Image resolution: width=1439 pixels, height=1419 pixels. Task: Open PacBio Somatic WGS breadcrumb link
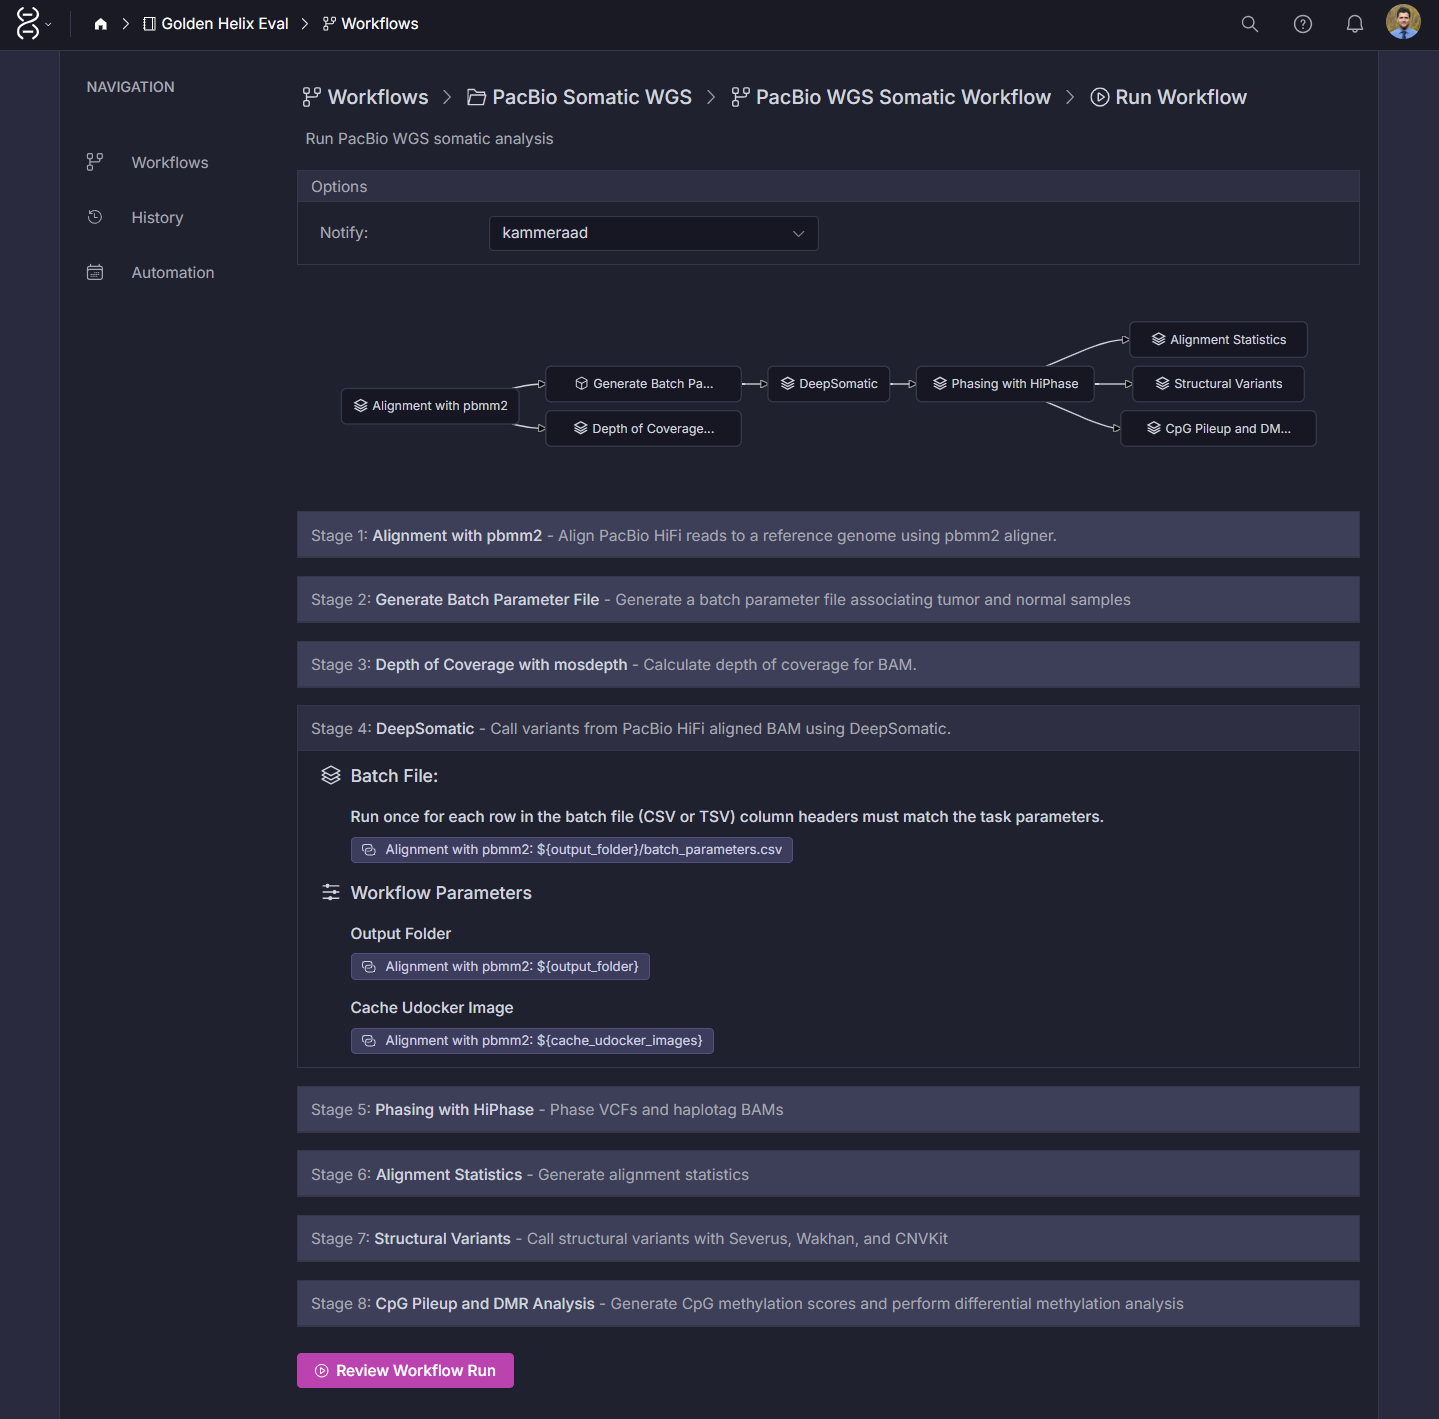coord(591,97)
